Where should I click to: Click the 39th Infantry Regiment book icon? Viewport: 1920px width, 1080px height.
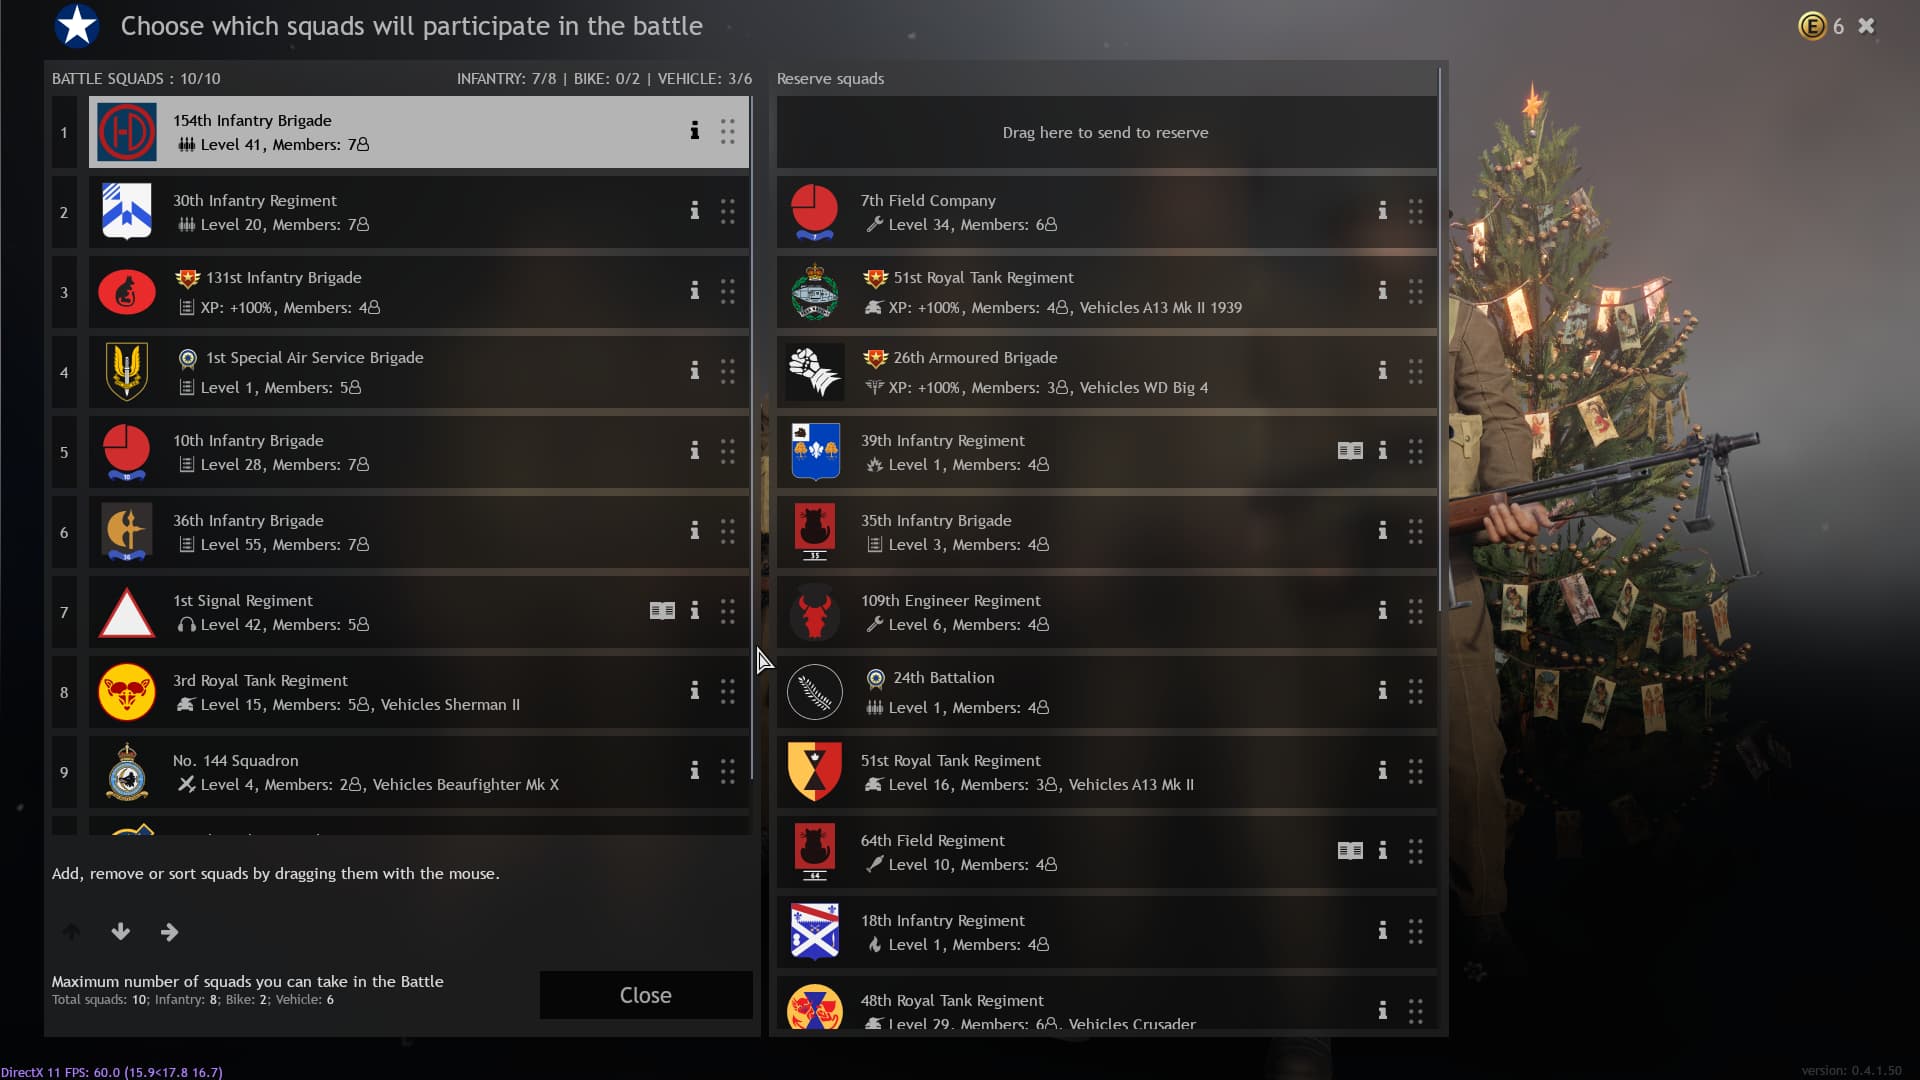tap(1350, 451)
